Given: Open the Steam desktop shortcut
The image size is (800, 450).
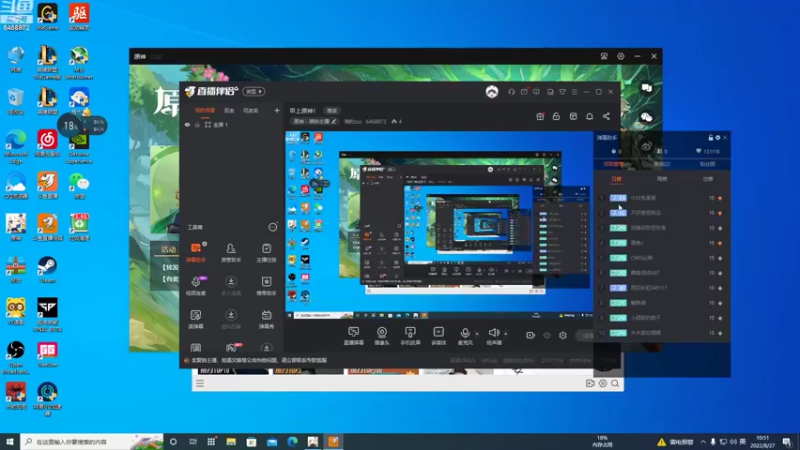Looking at the screenshot, I should 47,270.
